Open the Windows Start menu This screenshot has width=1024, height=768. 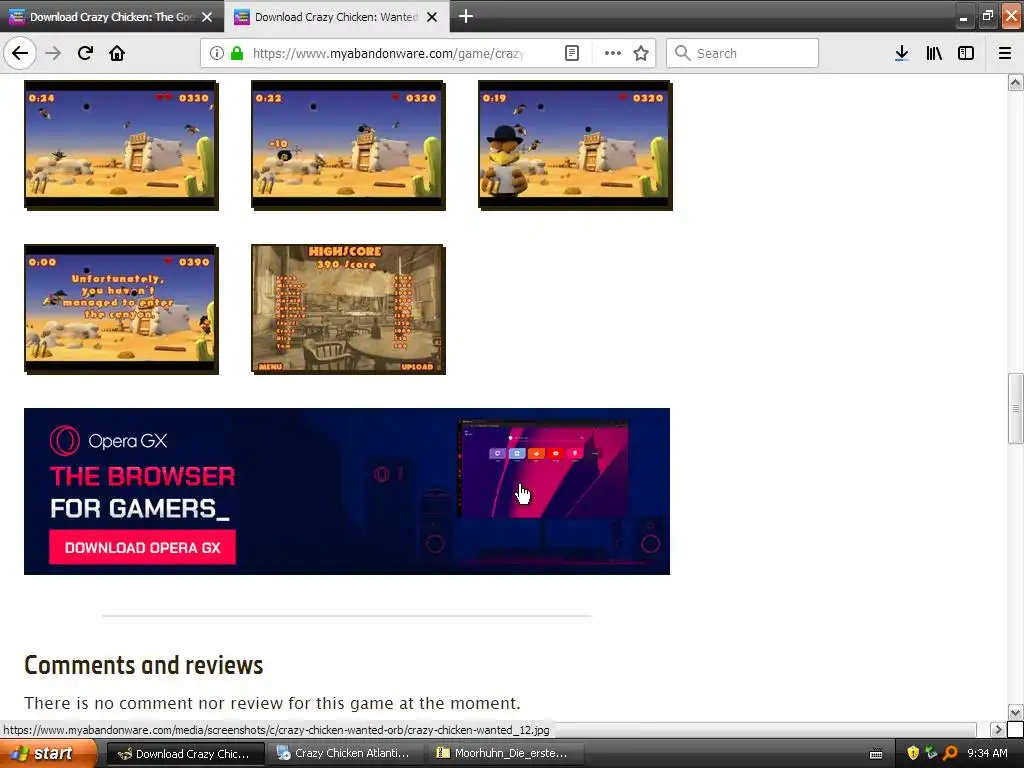point(48,753)
